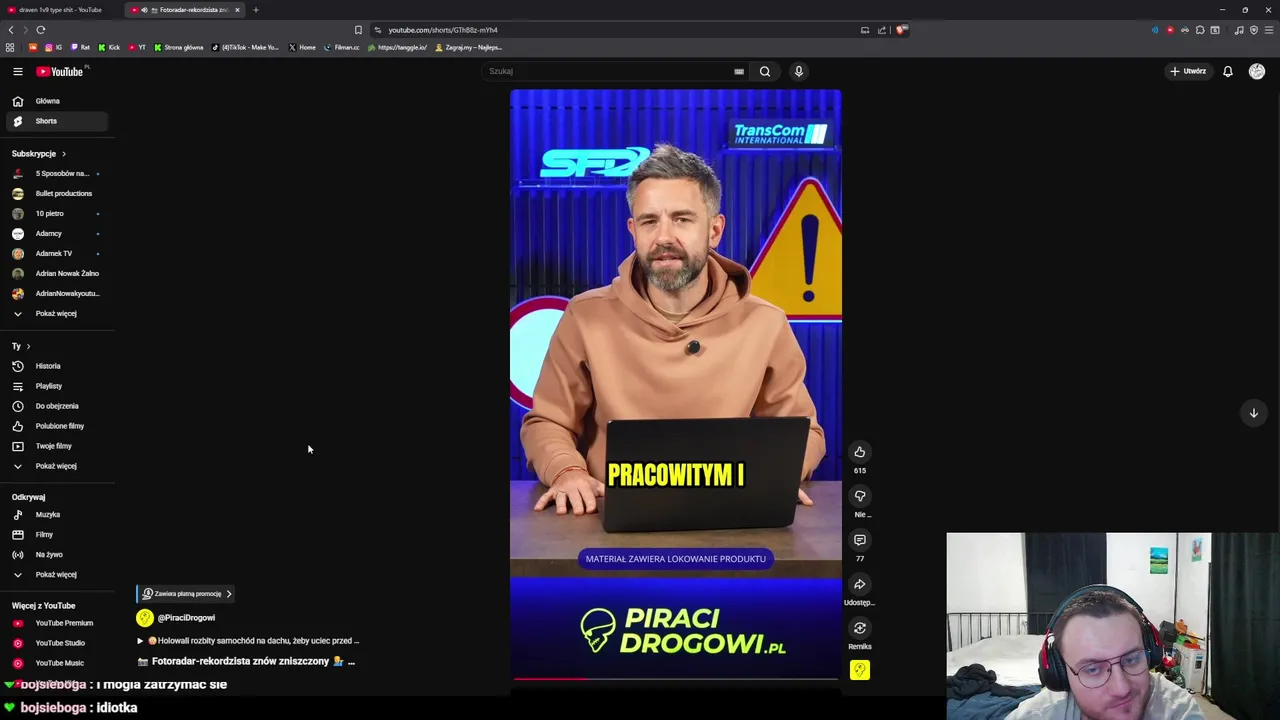Go back in the browser
1280x720 pixels.
click(x=11, y=30)
